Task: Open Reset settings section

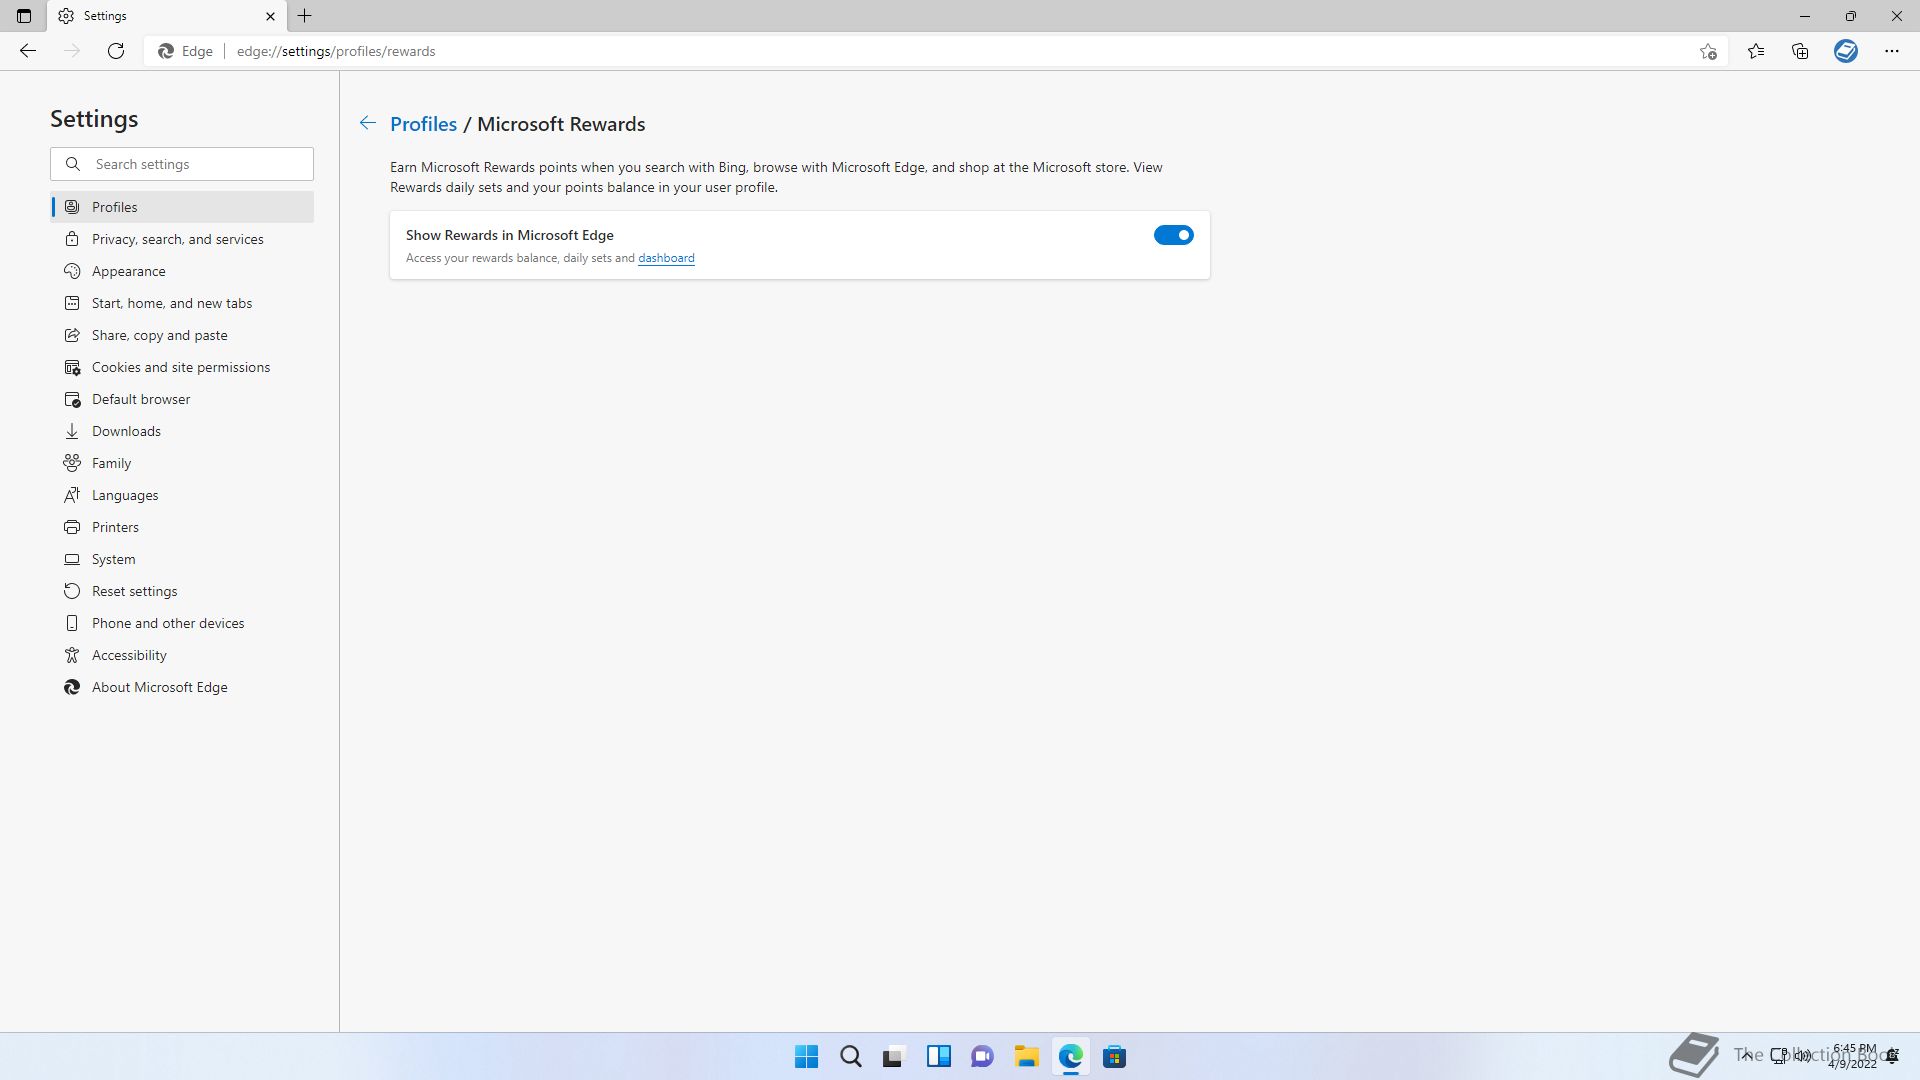Action: tap(182, 591)
